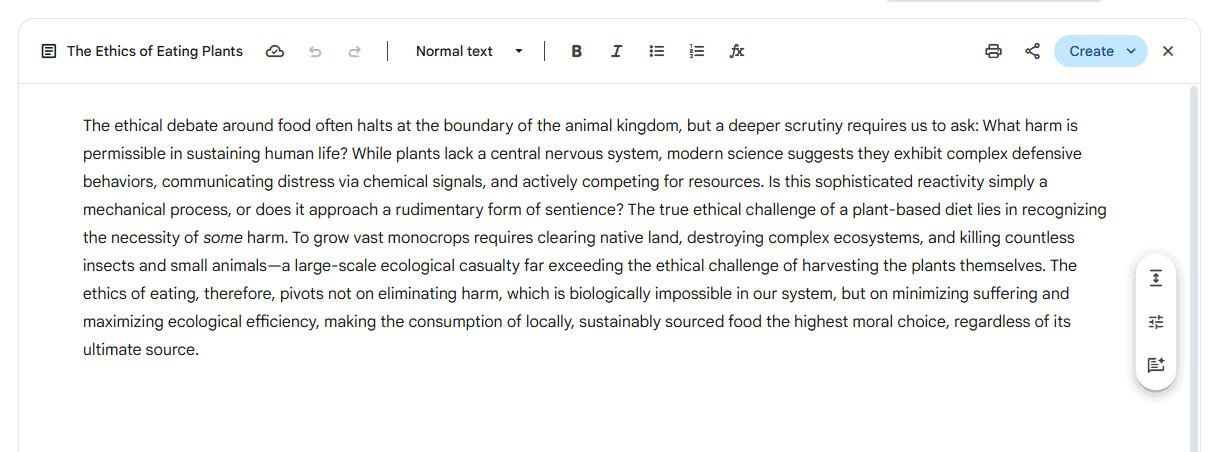Open the share options icon
The height and width of the screenshot is (452, 1216).
click(1033, 51)
